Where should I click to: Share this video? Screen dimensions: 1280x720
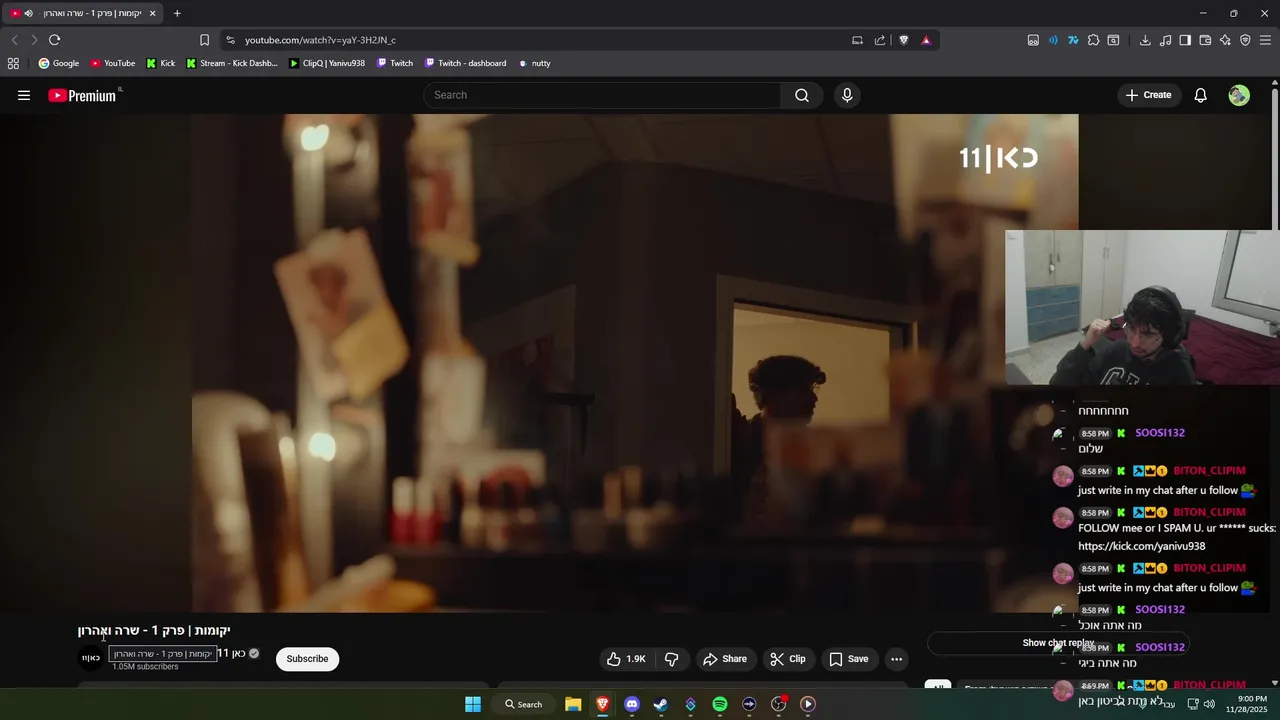pyautogui.click(x=725, y=659)
